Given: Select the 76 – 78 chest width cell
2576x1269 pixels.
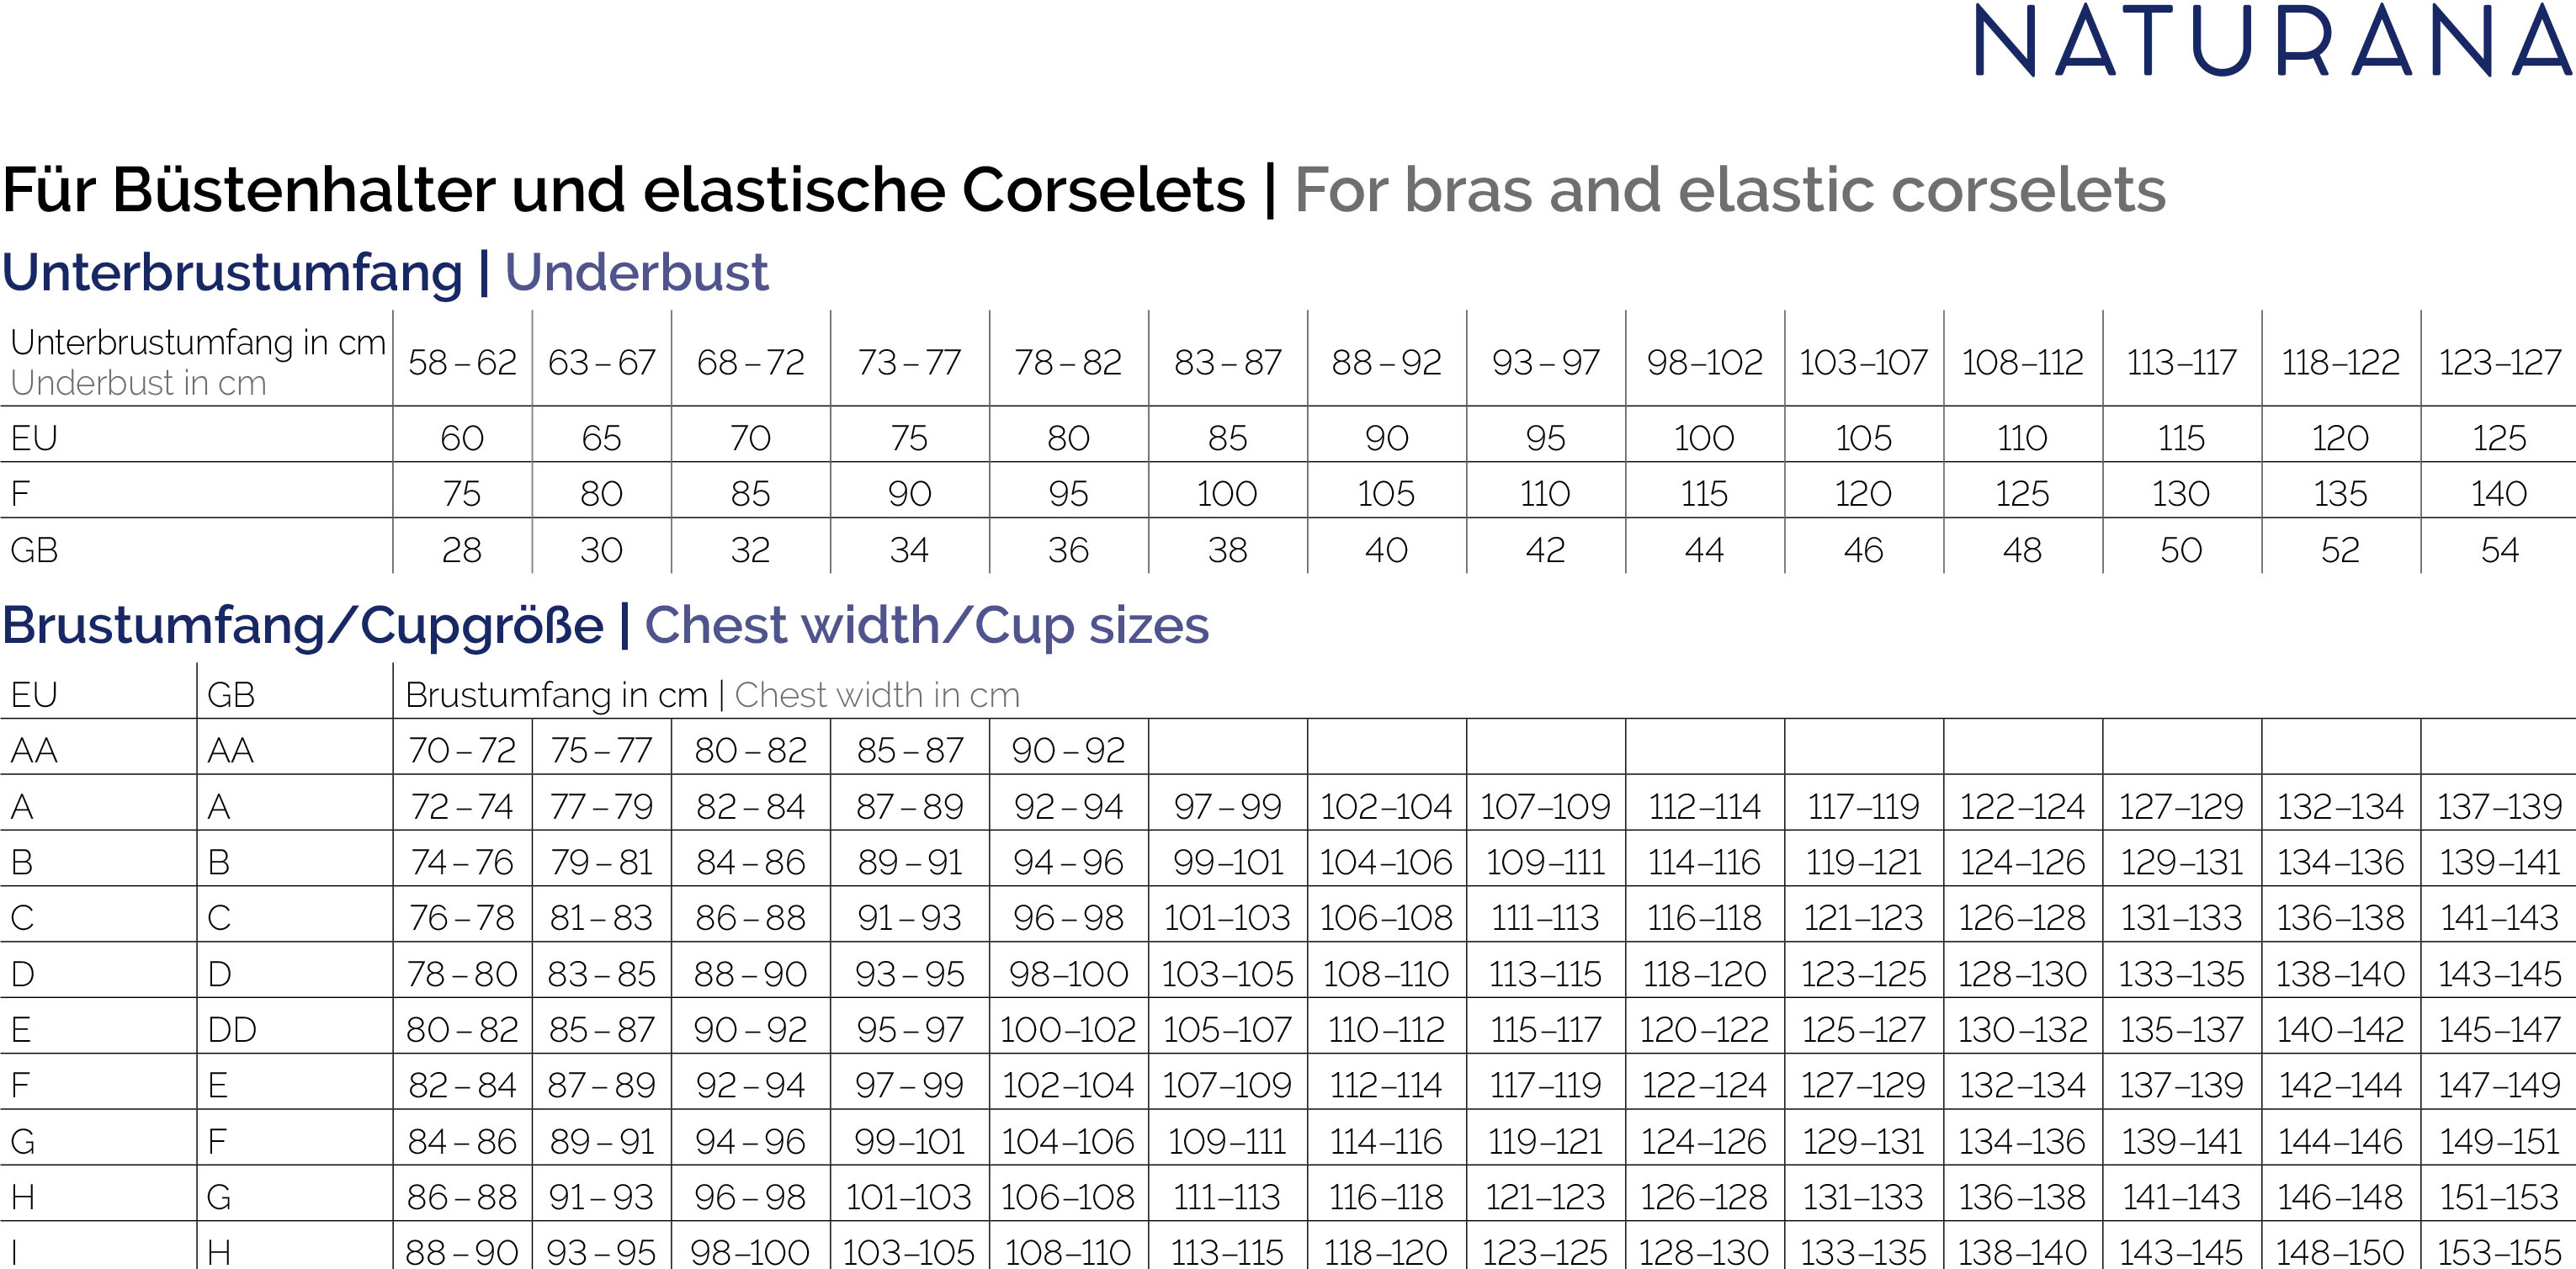Looking at the screenshot, I should click(462, 918).
